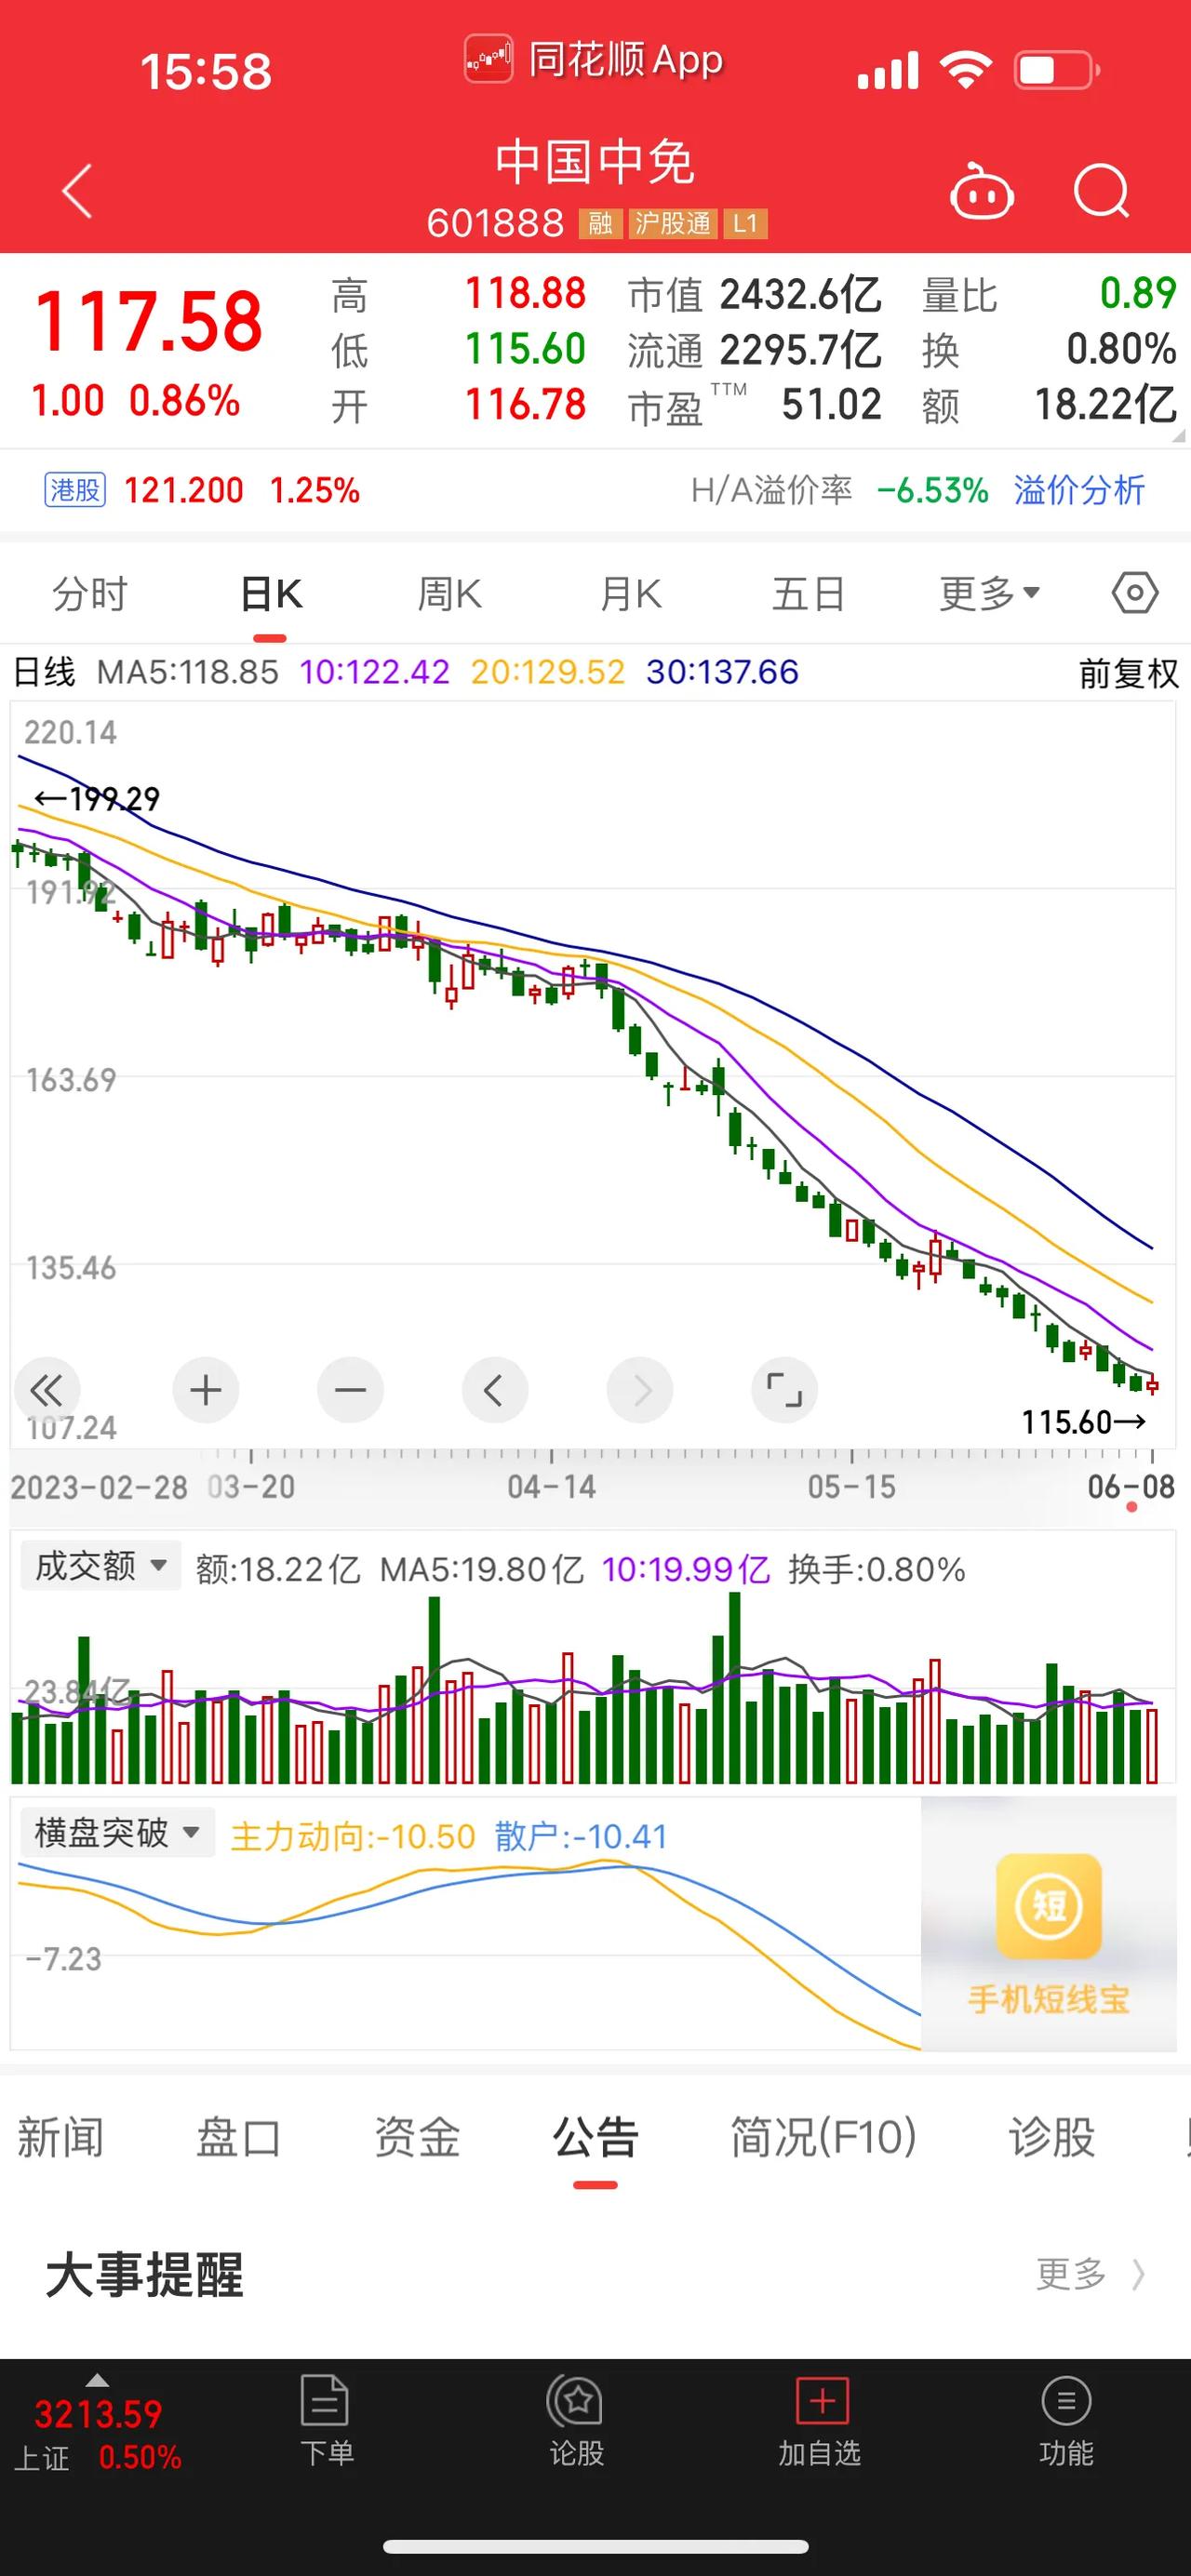The image size is (1191, 2576).
Task: Open the 简况(F10) tab
Action: (823, 2138)
